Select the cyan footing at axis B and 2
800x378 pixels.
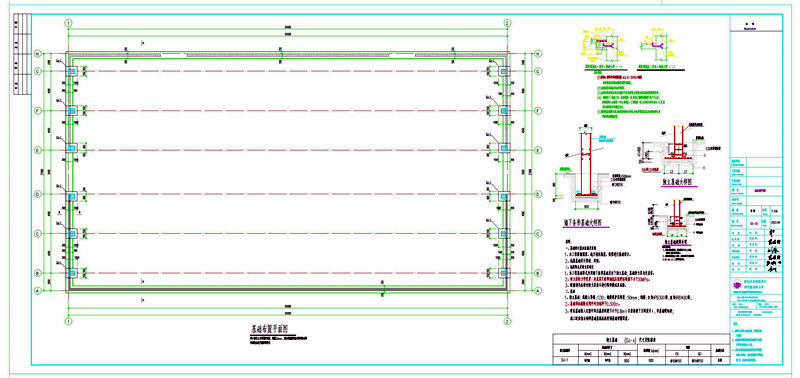(x=505, y=272)
